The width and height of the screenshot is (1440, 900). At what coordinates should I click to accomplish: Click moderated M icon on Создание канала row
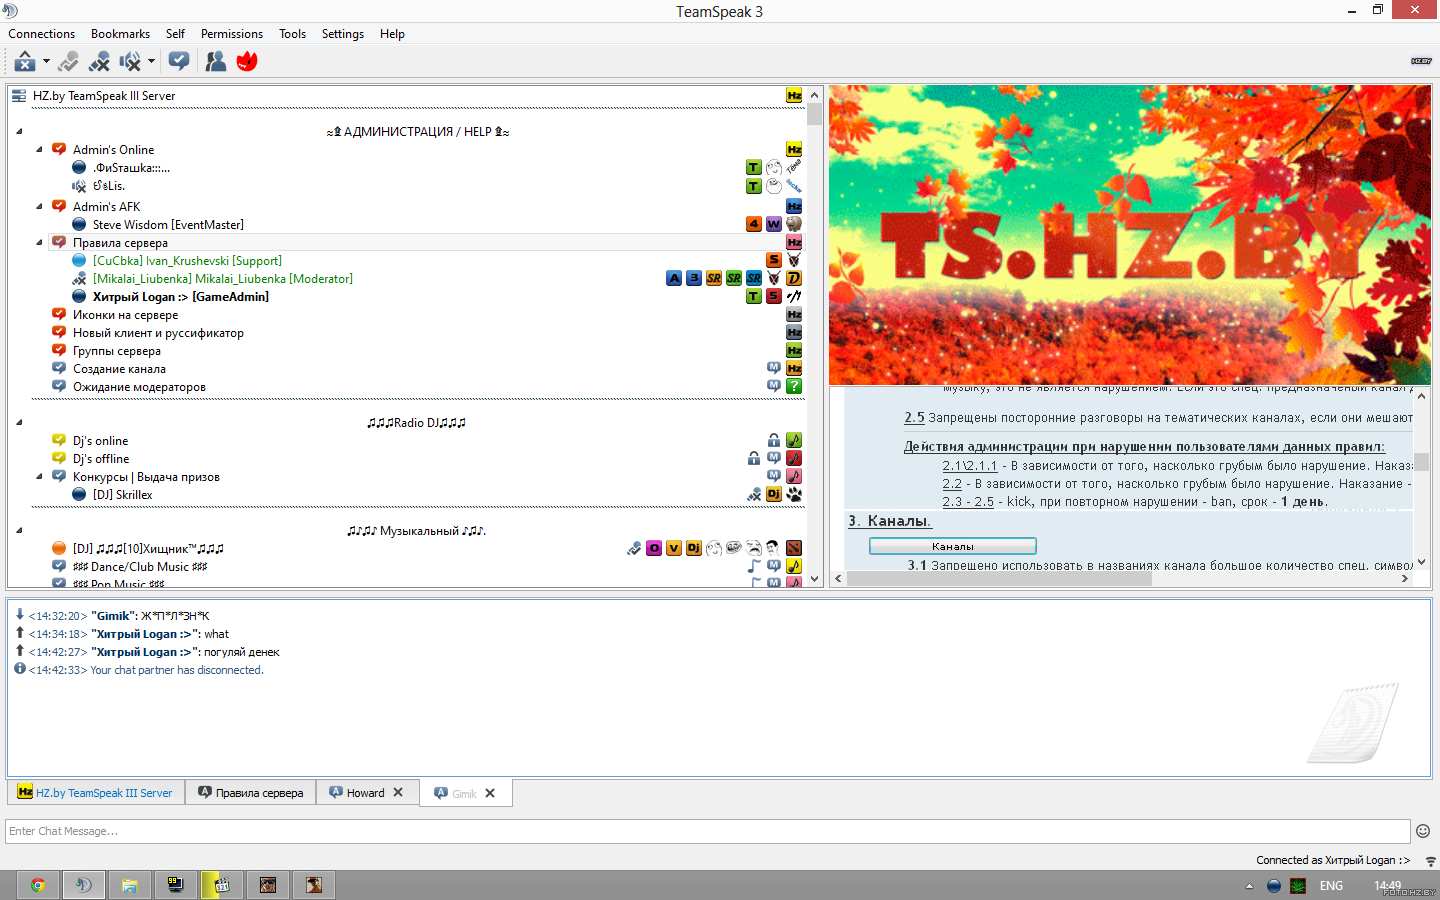tap(774, 369)
